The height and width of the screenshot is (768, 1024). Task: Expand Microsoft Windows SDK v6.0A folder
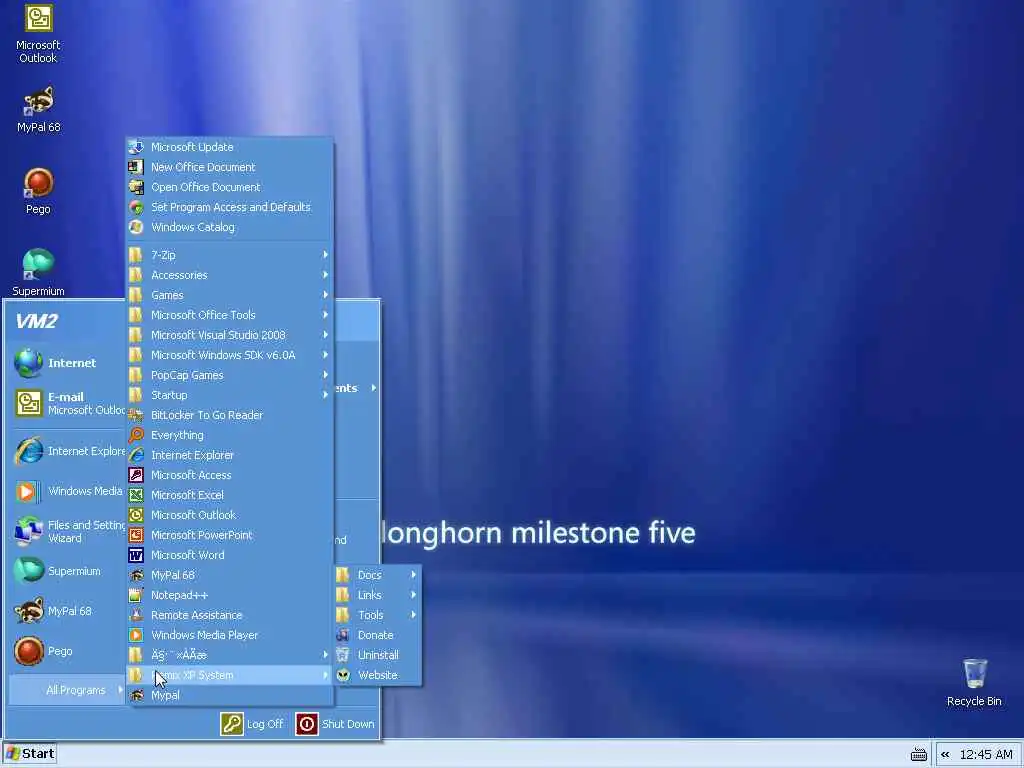tap(229, 355)
